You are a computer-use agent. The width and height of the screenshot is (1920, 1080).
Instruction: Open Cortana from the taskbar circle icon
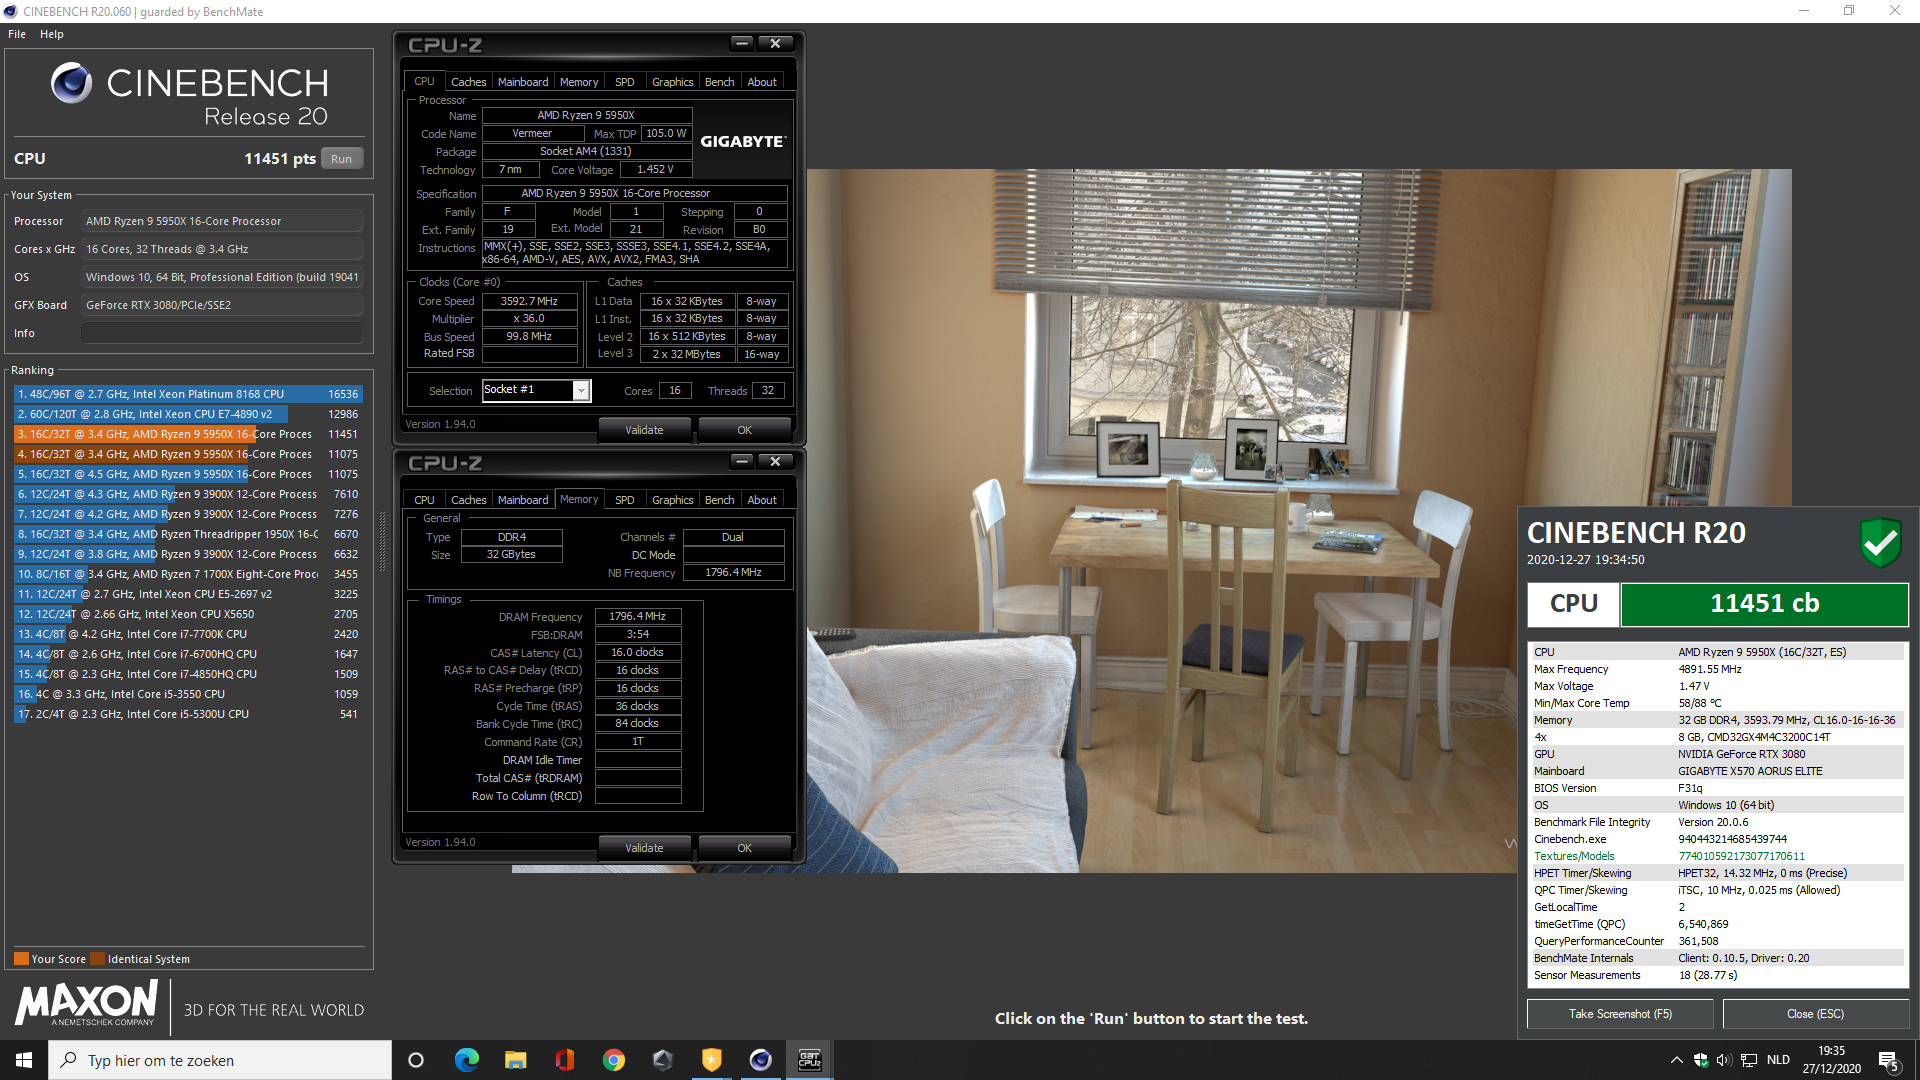pyautogui.click(x=417, y=1060)
